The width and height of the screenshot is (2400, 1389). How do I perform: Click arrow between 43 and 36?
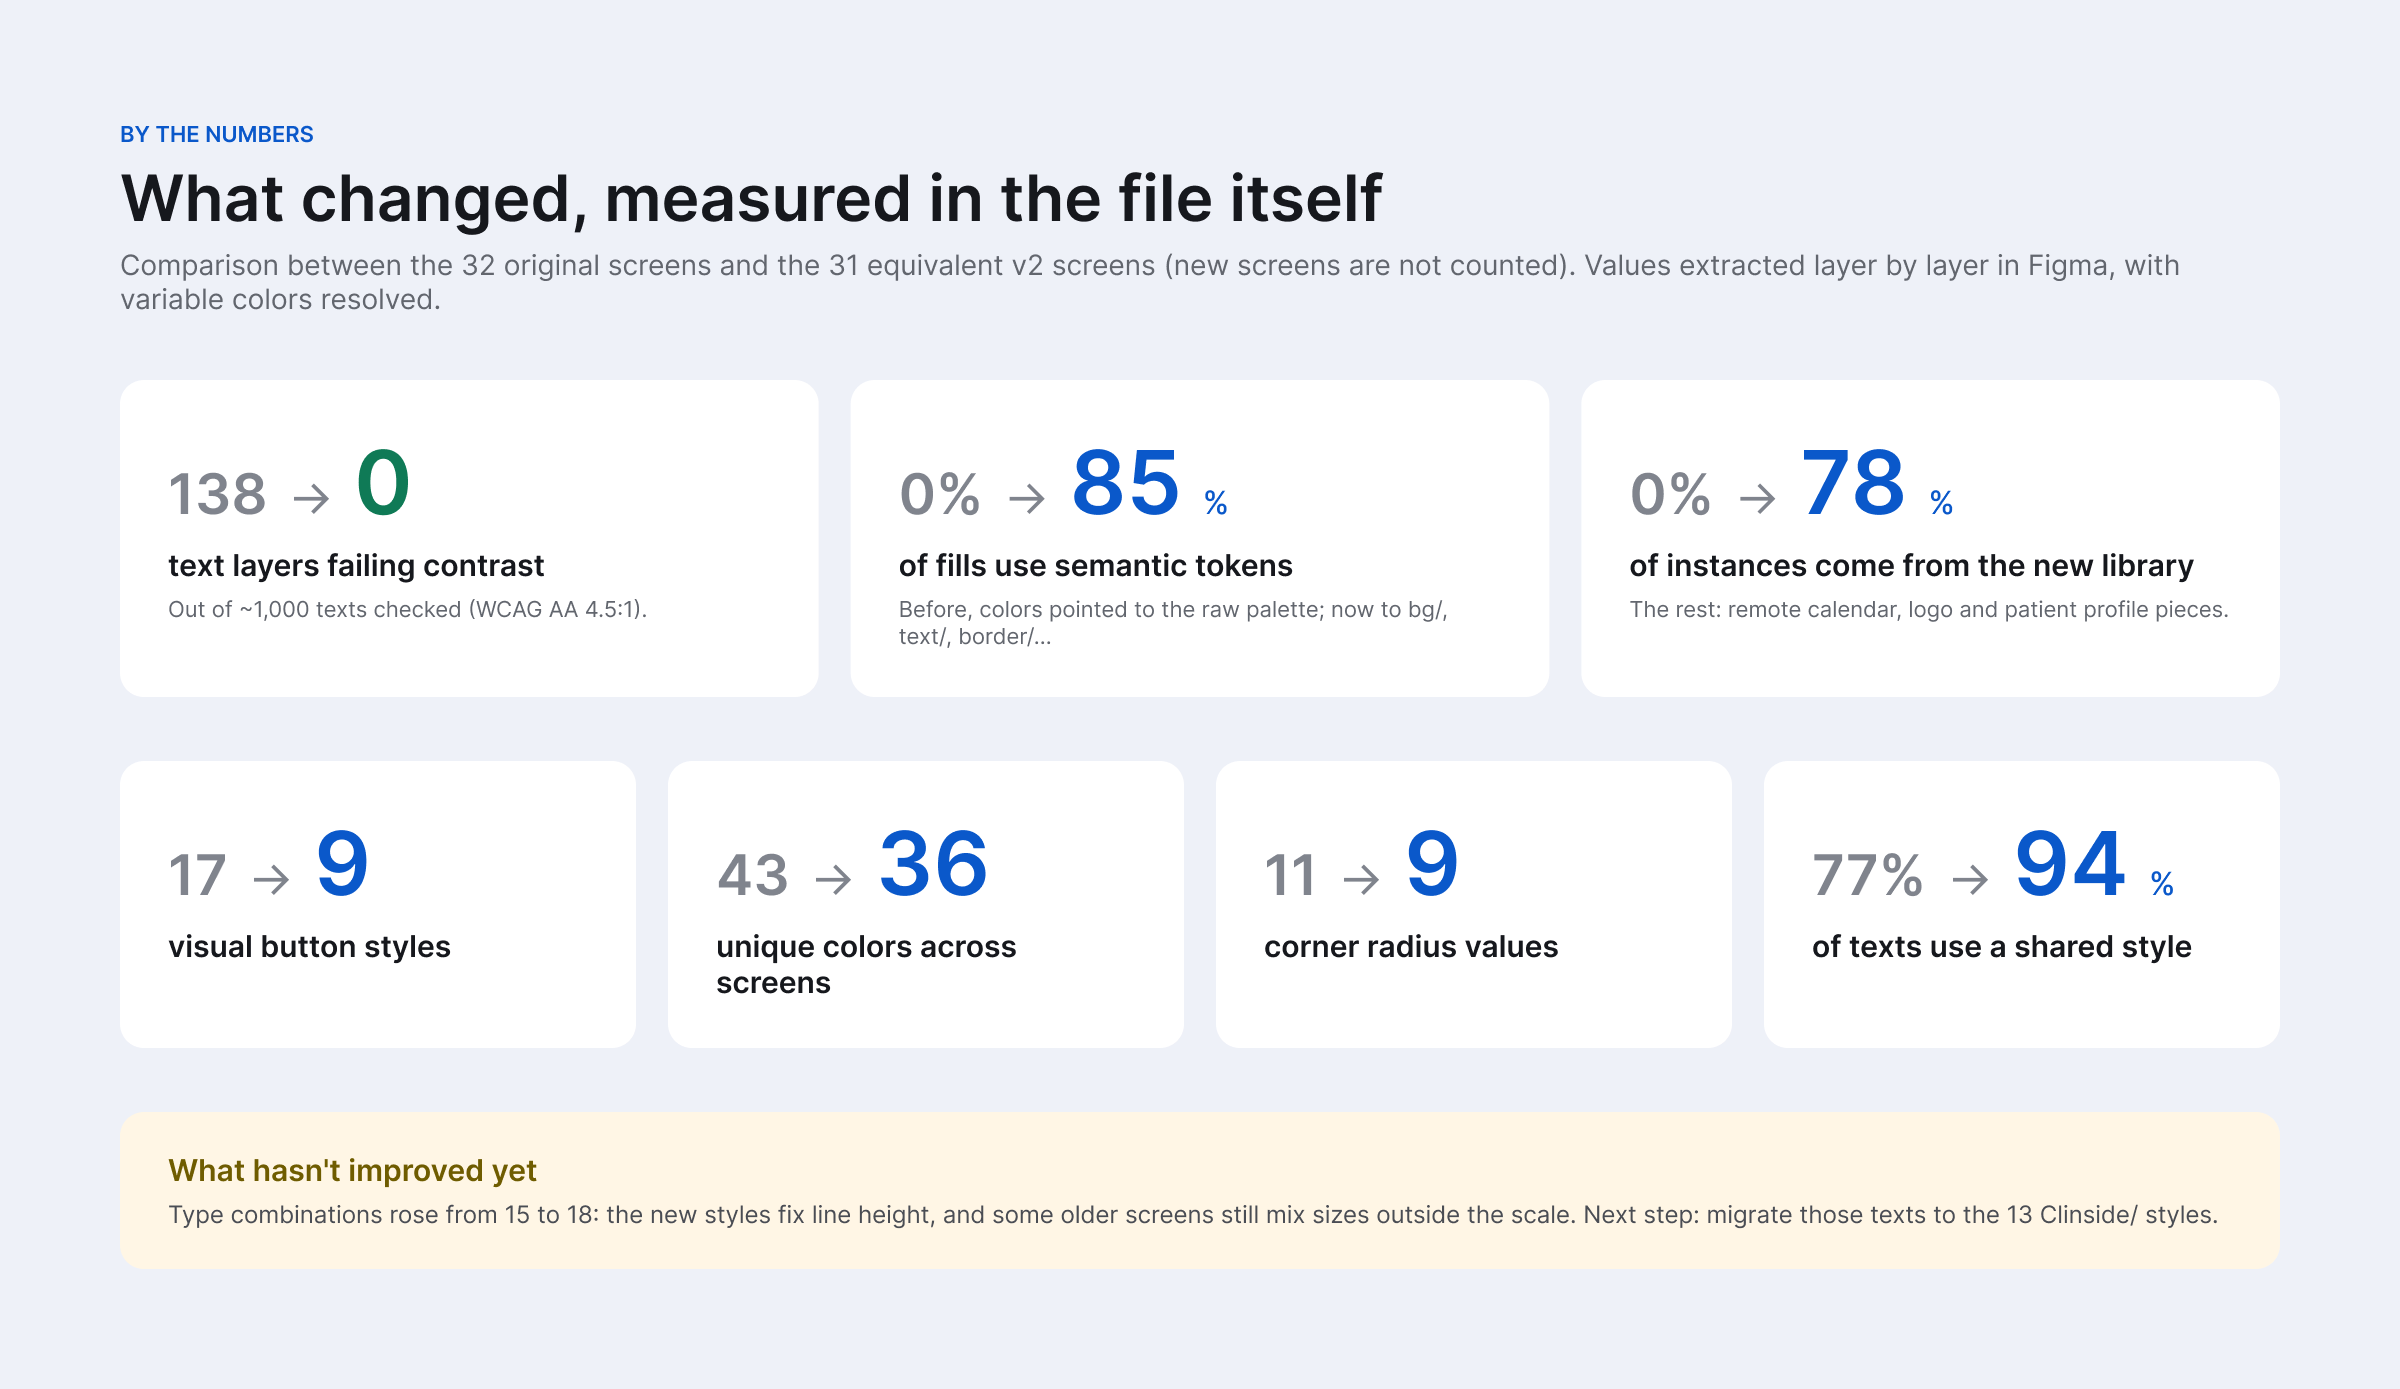tap(833, 880)
